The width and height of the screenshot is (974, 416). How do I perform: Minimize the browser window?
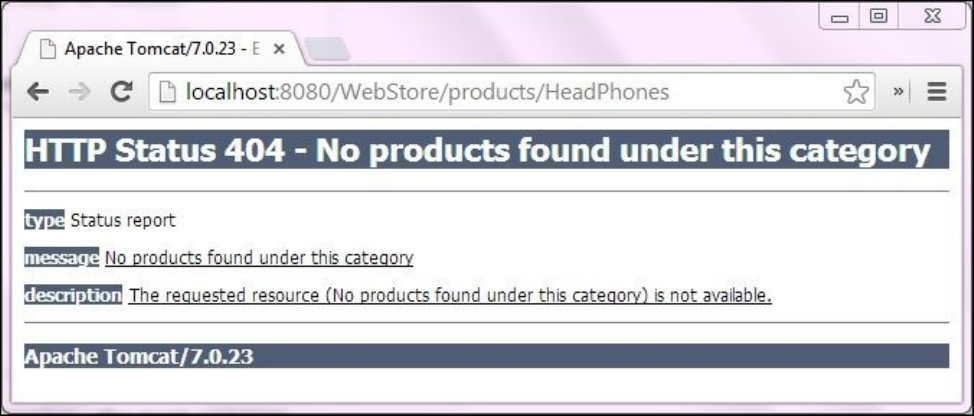(840, 17)
